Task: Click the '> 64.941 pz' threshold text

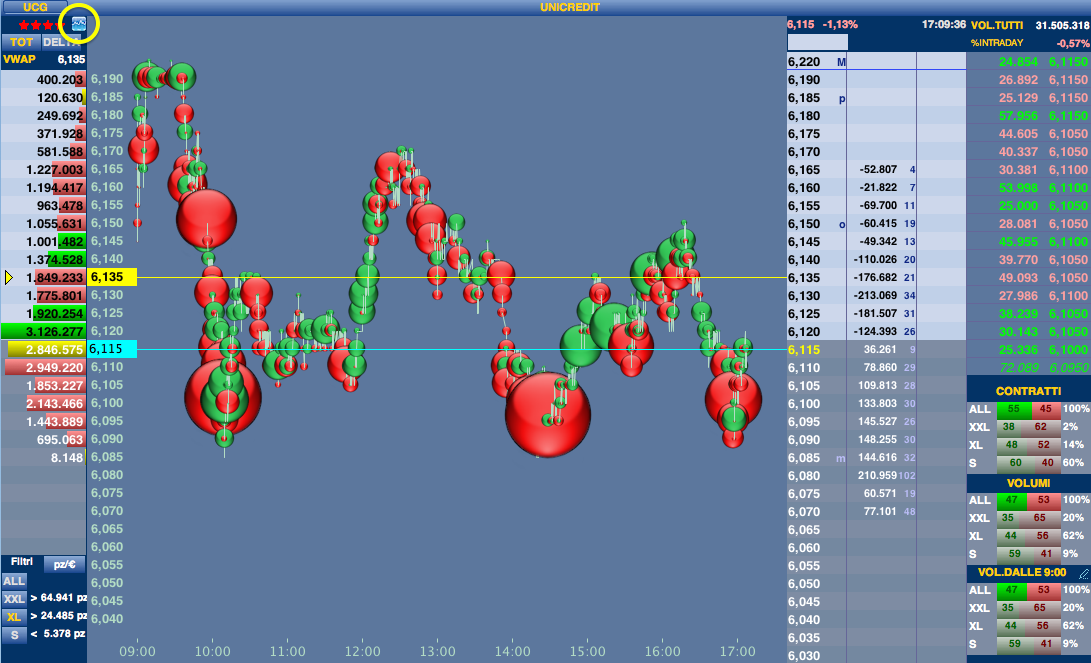Action: coord(58,598)
